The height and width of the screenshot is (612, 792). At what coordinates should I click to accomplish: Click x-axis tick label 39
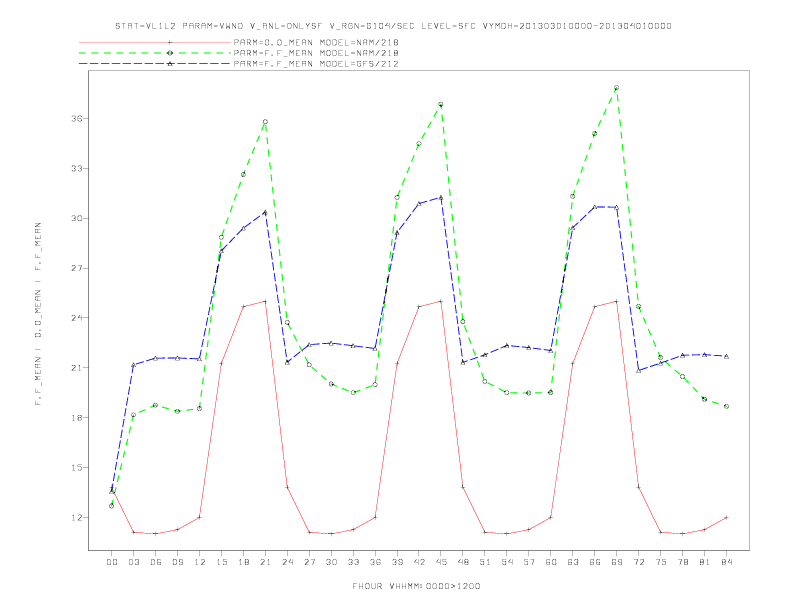(x=397, y=562)
